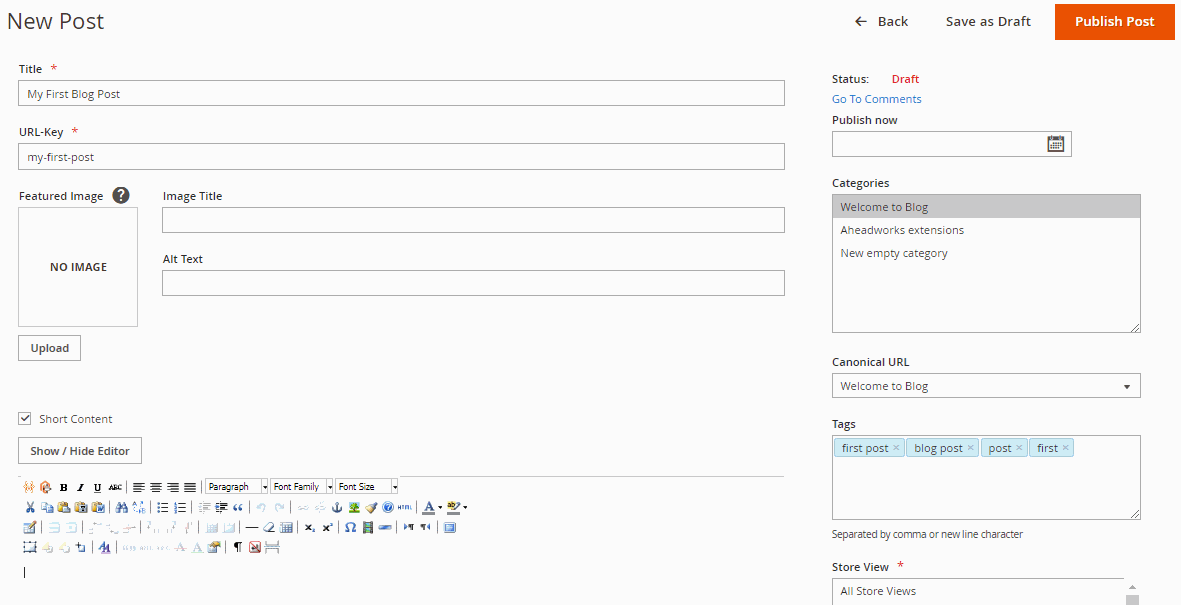Open the Canonical URL dropdown
Image resolution: width=1181 pixels, height=605 pixels.
986,386
